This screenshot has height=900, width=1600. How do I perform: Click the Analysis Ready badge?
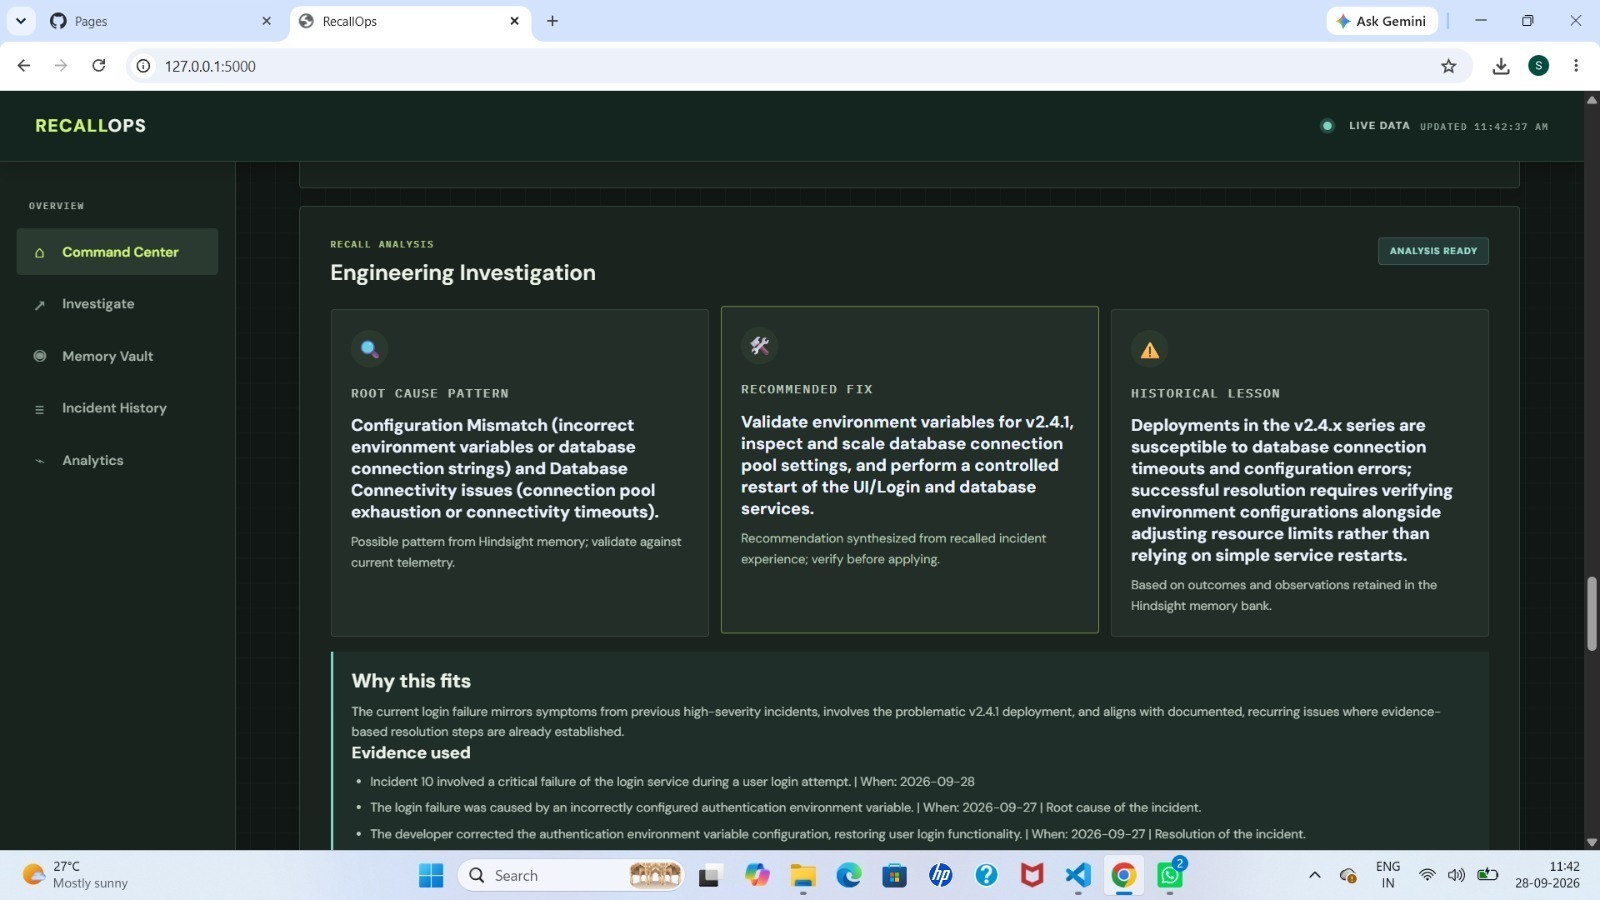1433,251
